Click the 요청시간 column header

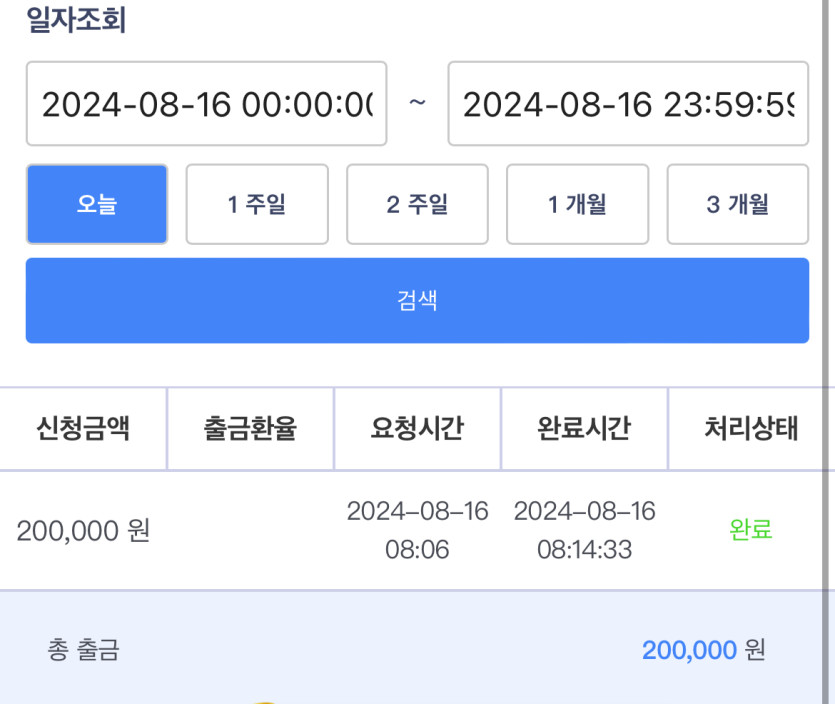pos(417,429)
